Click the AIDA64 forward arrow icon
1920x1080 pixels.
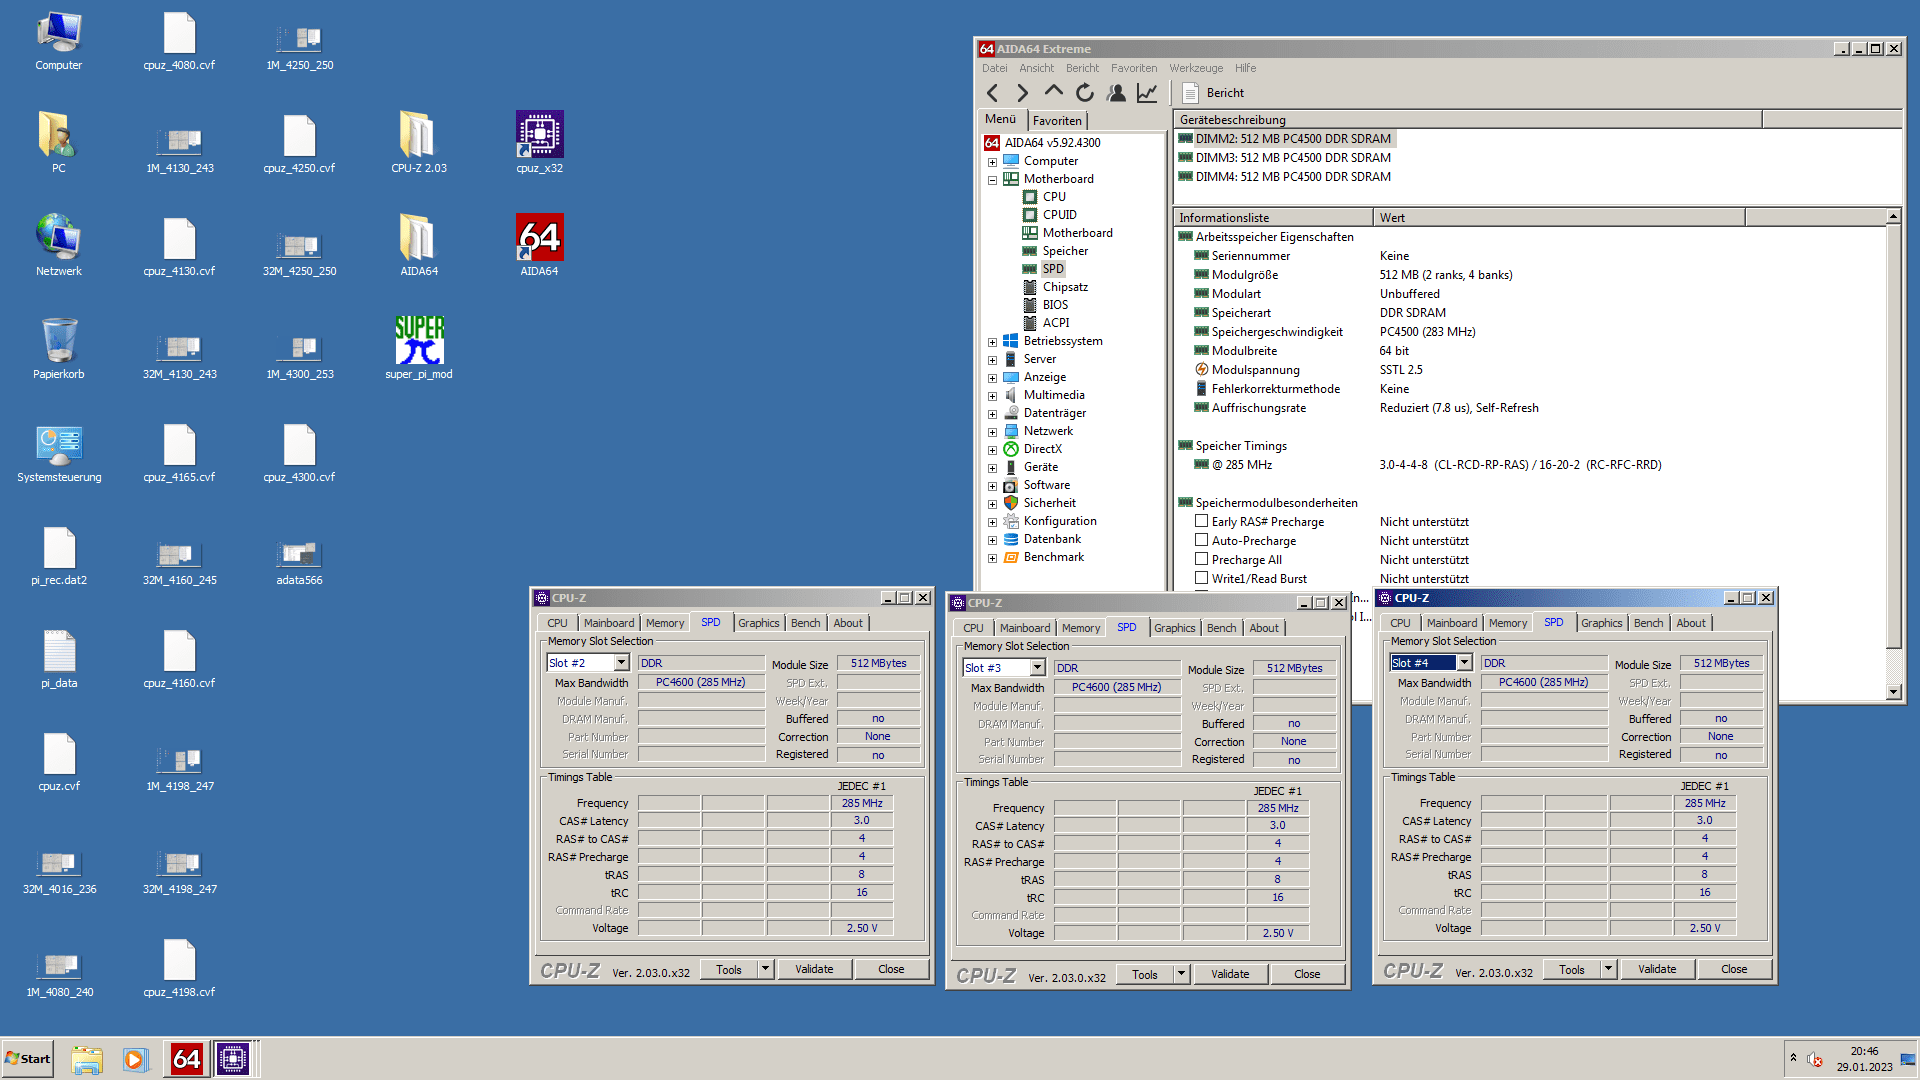click(1022, 93)
